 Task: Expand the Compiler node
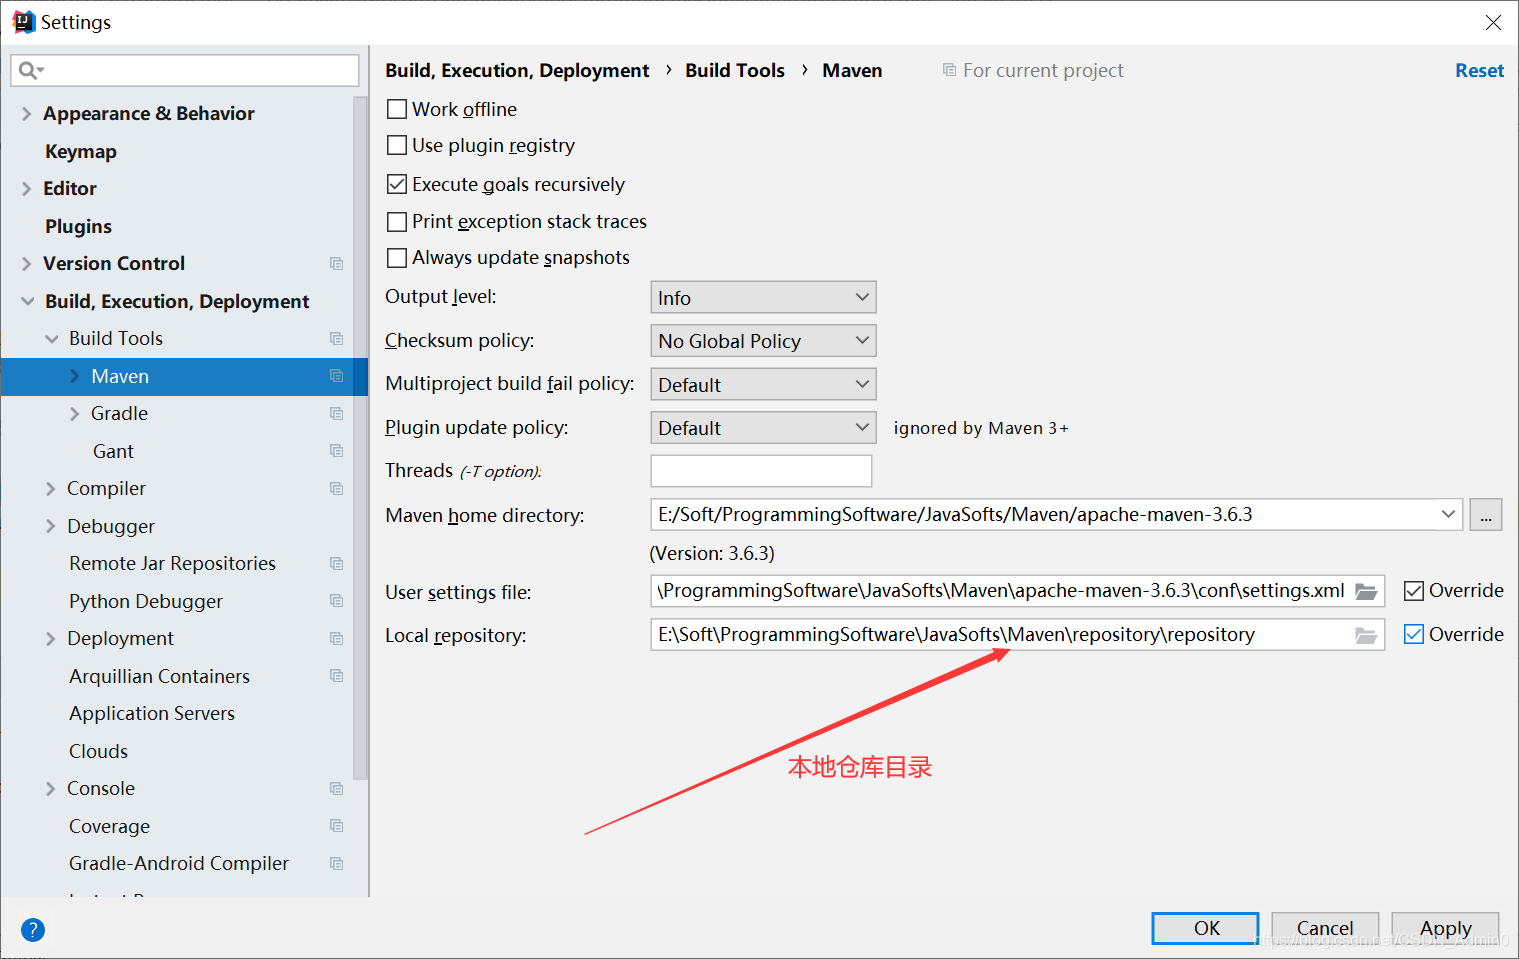(x=51, y=489)
